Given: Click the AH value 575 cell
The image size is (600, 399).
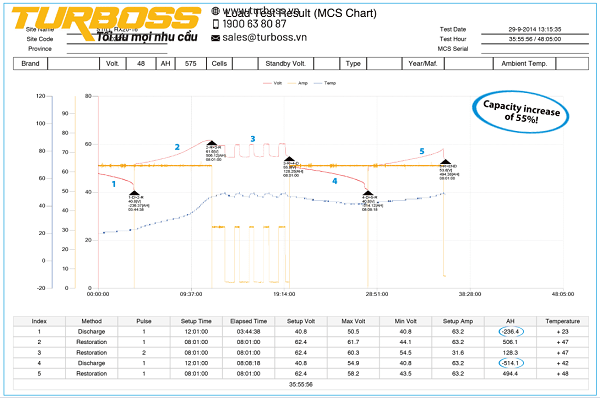Looking at the screenshot, I should [x=191, y=64].
